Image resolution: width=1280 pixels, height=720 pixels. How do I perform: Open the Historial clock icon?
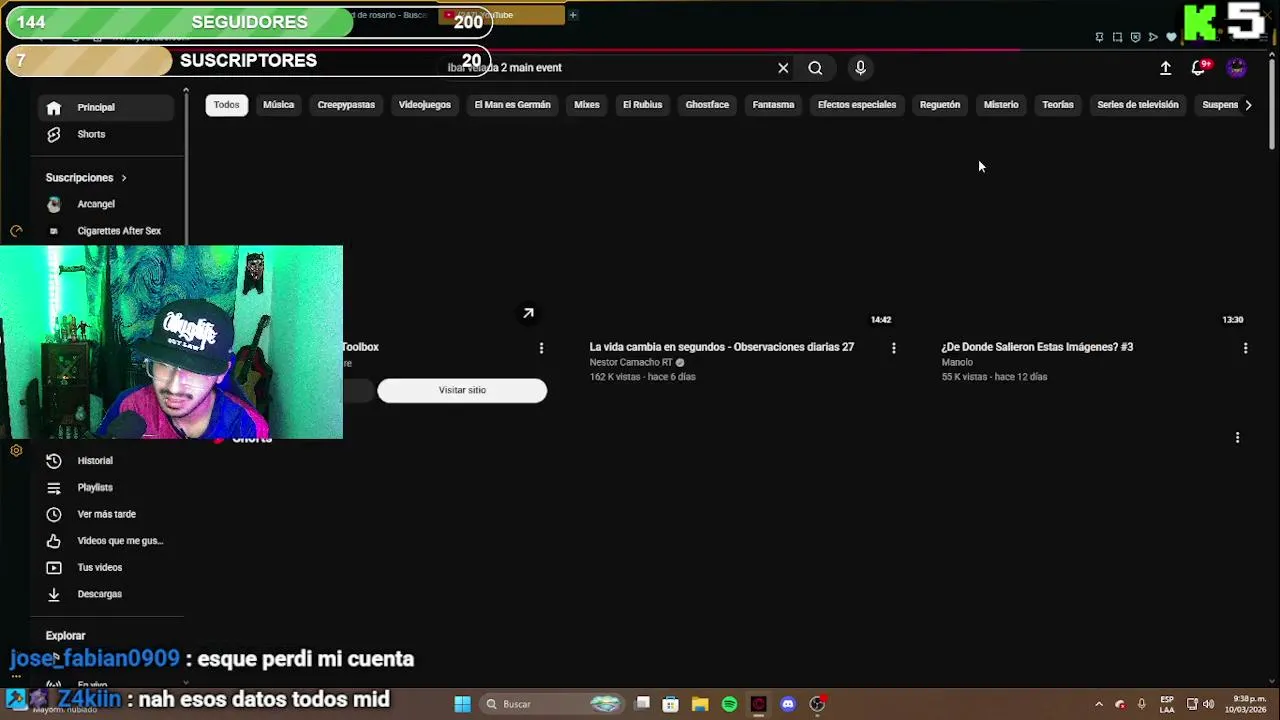[x=54, y=461]
